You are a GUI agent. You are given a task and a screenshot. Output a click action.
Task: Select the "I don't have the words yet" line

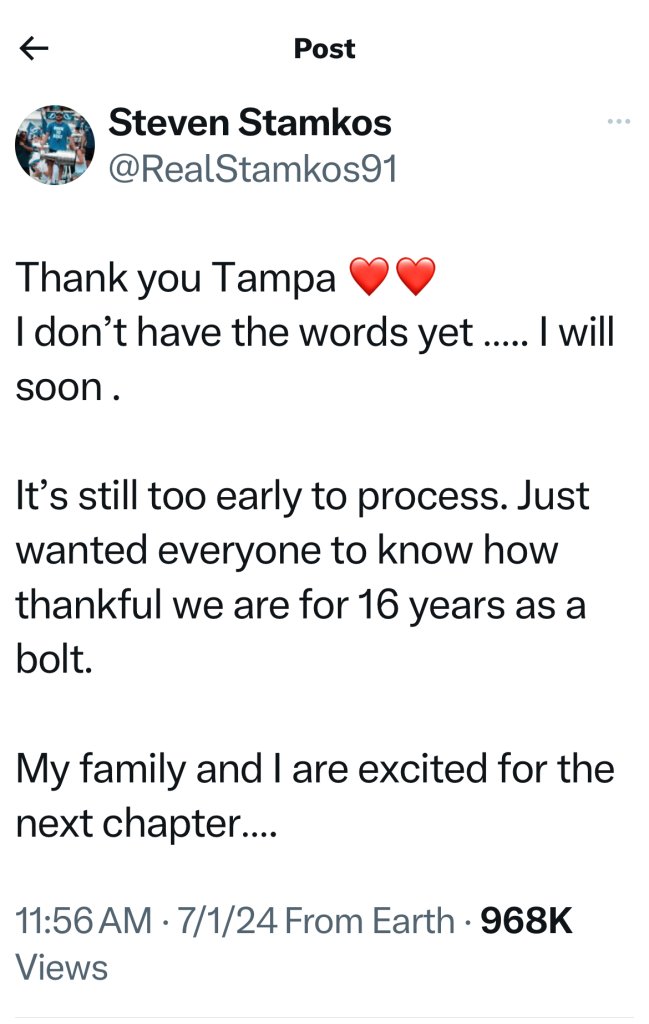pyautogui.click(x=245, y=332)
